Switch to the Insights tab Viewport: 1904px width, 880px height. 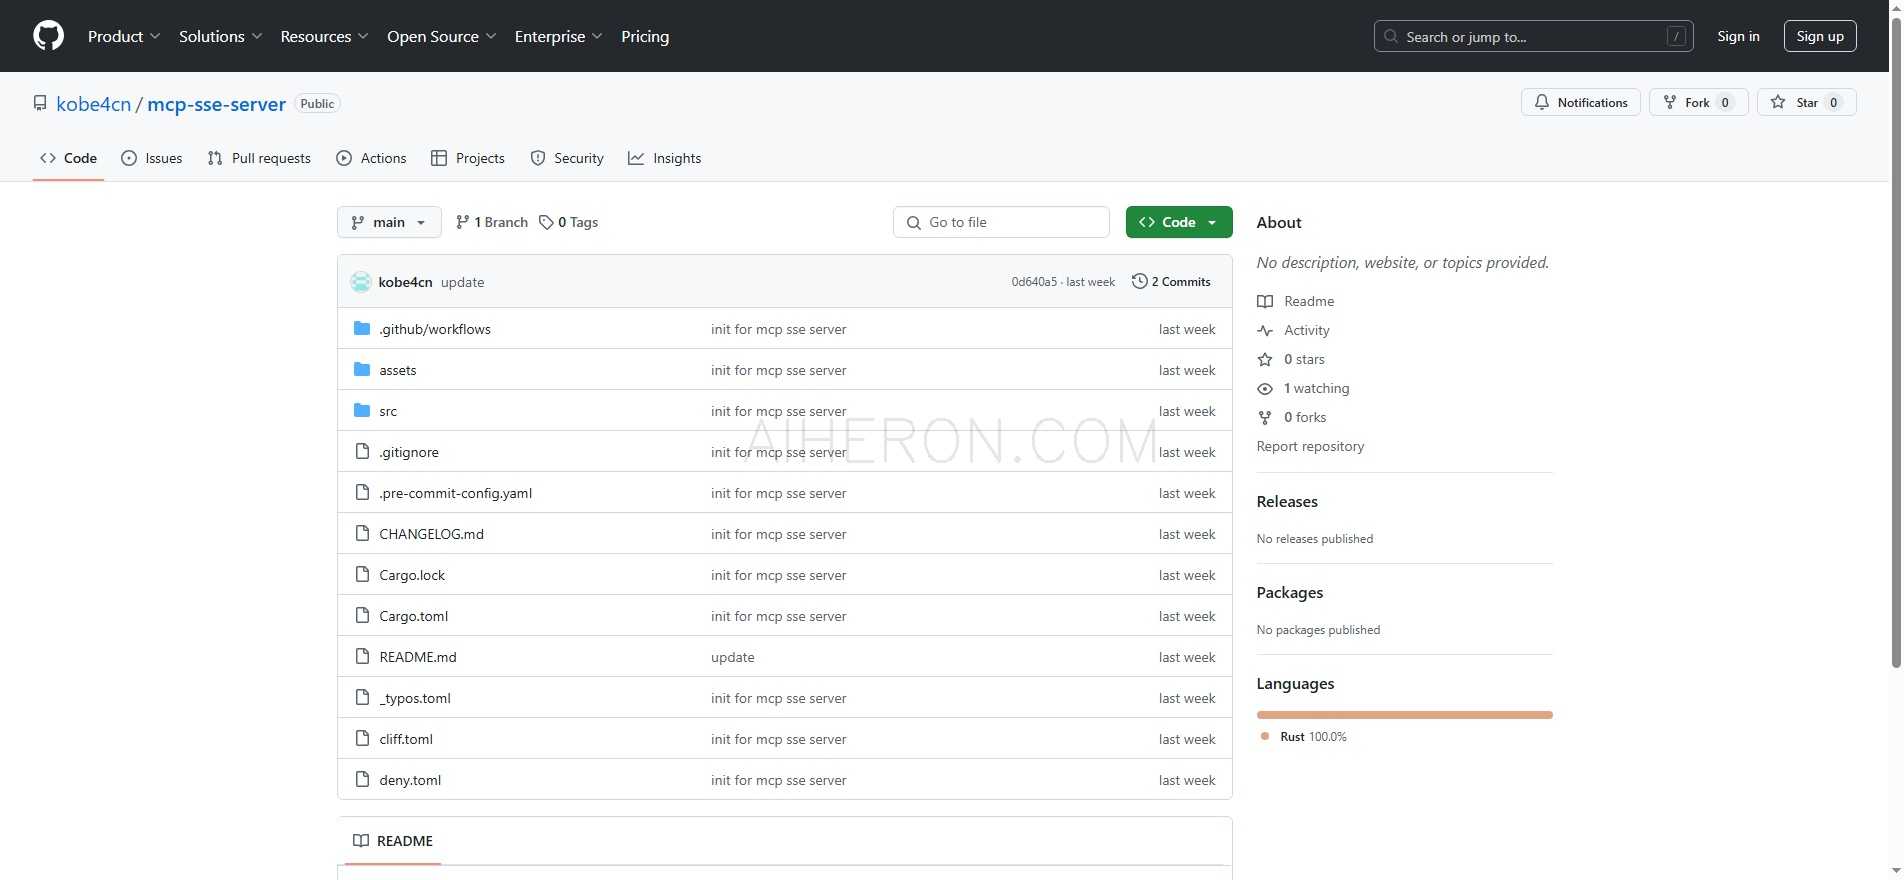pyautogui.click(x=665, y=158)
